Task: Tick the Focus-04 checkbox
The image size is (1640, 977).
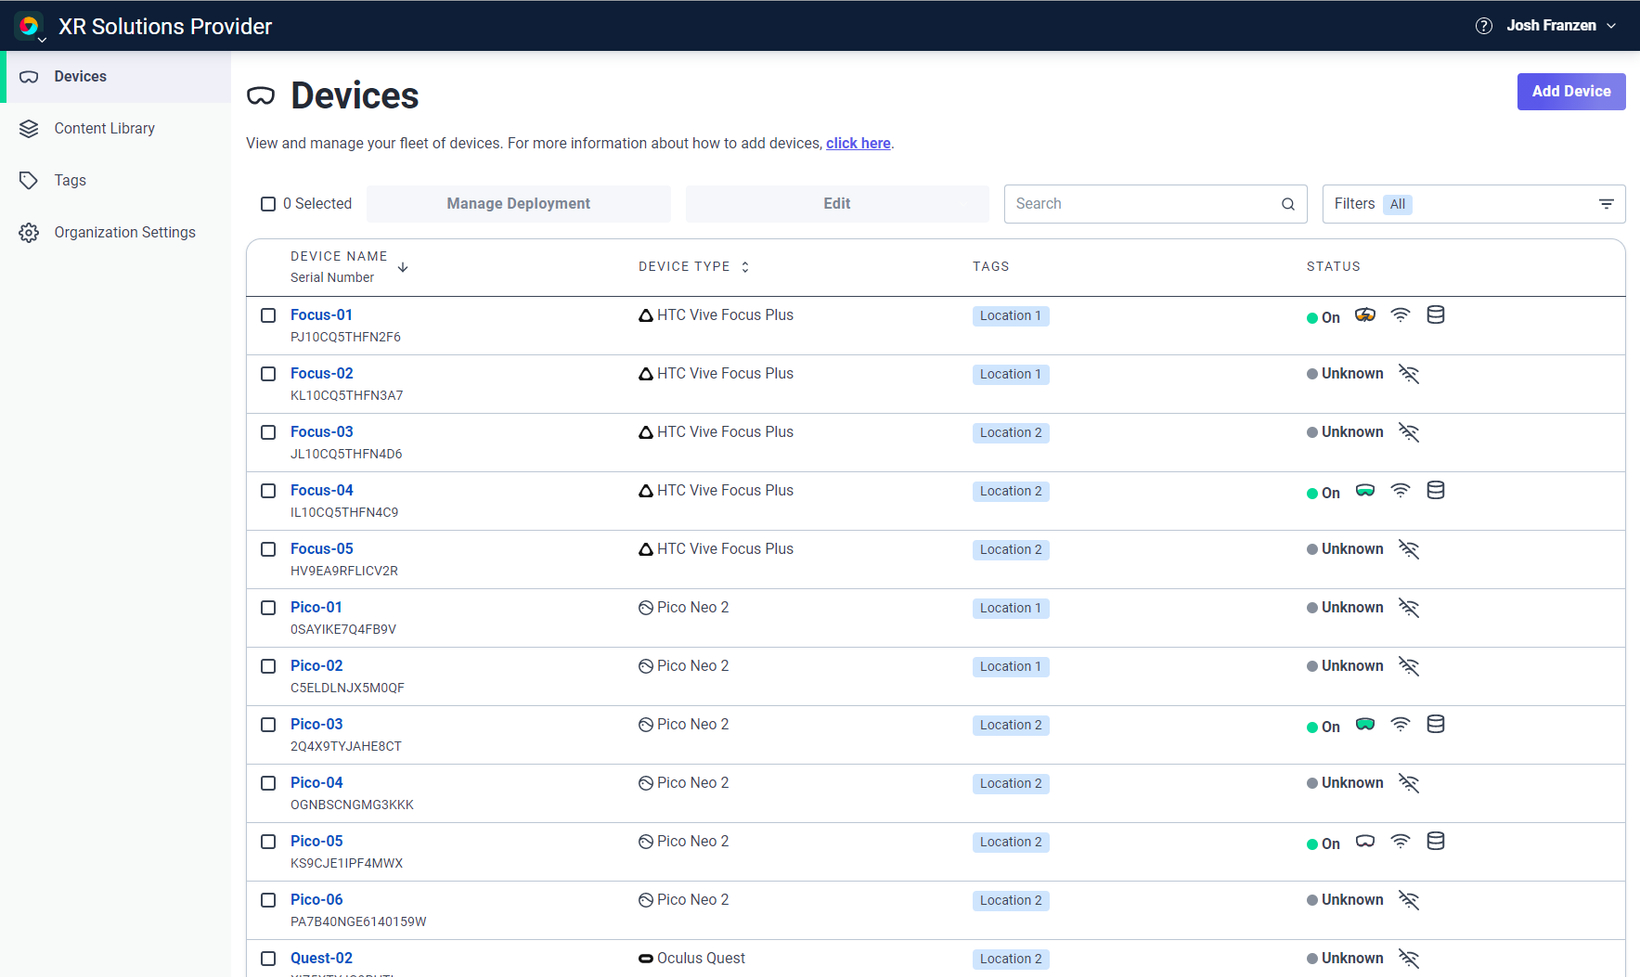Action: pos(268,491)
